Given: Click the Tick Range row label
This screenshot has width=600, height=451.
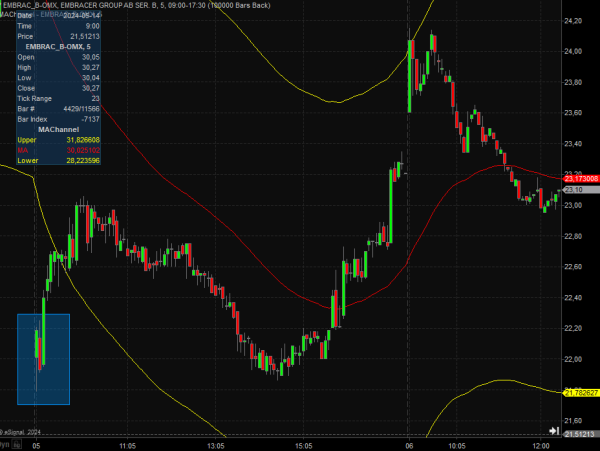Looking at the screenshot, I should (34, 98).
